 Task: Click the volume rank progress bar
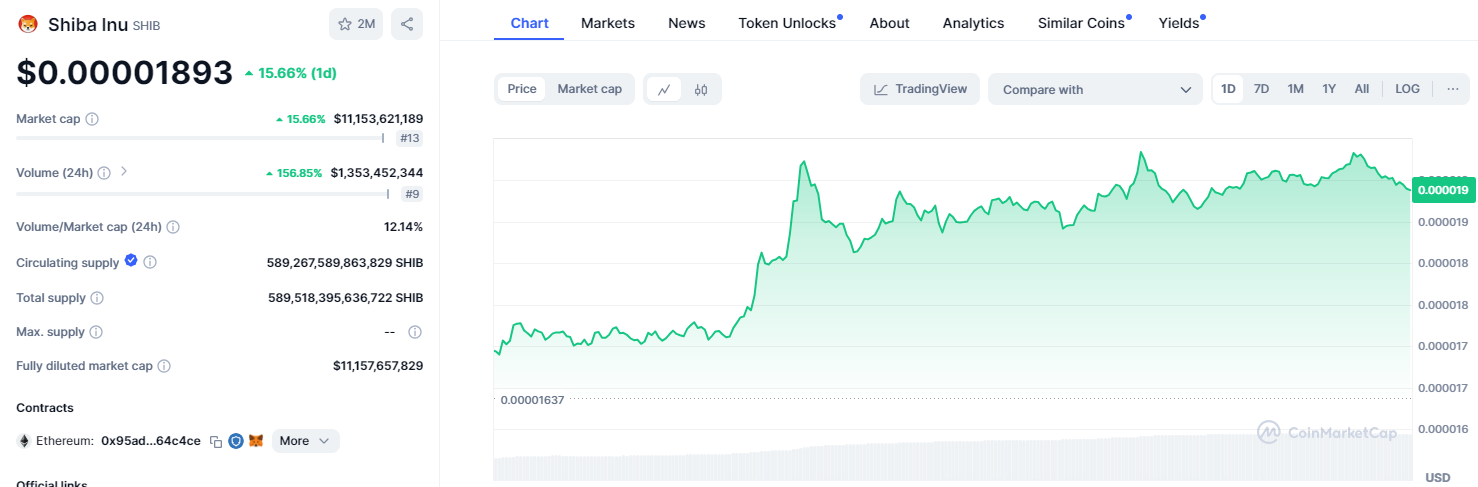pyautogui.click(x=203, y=194)
